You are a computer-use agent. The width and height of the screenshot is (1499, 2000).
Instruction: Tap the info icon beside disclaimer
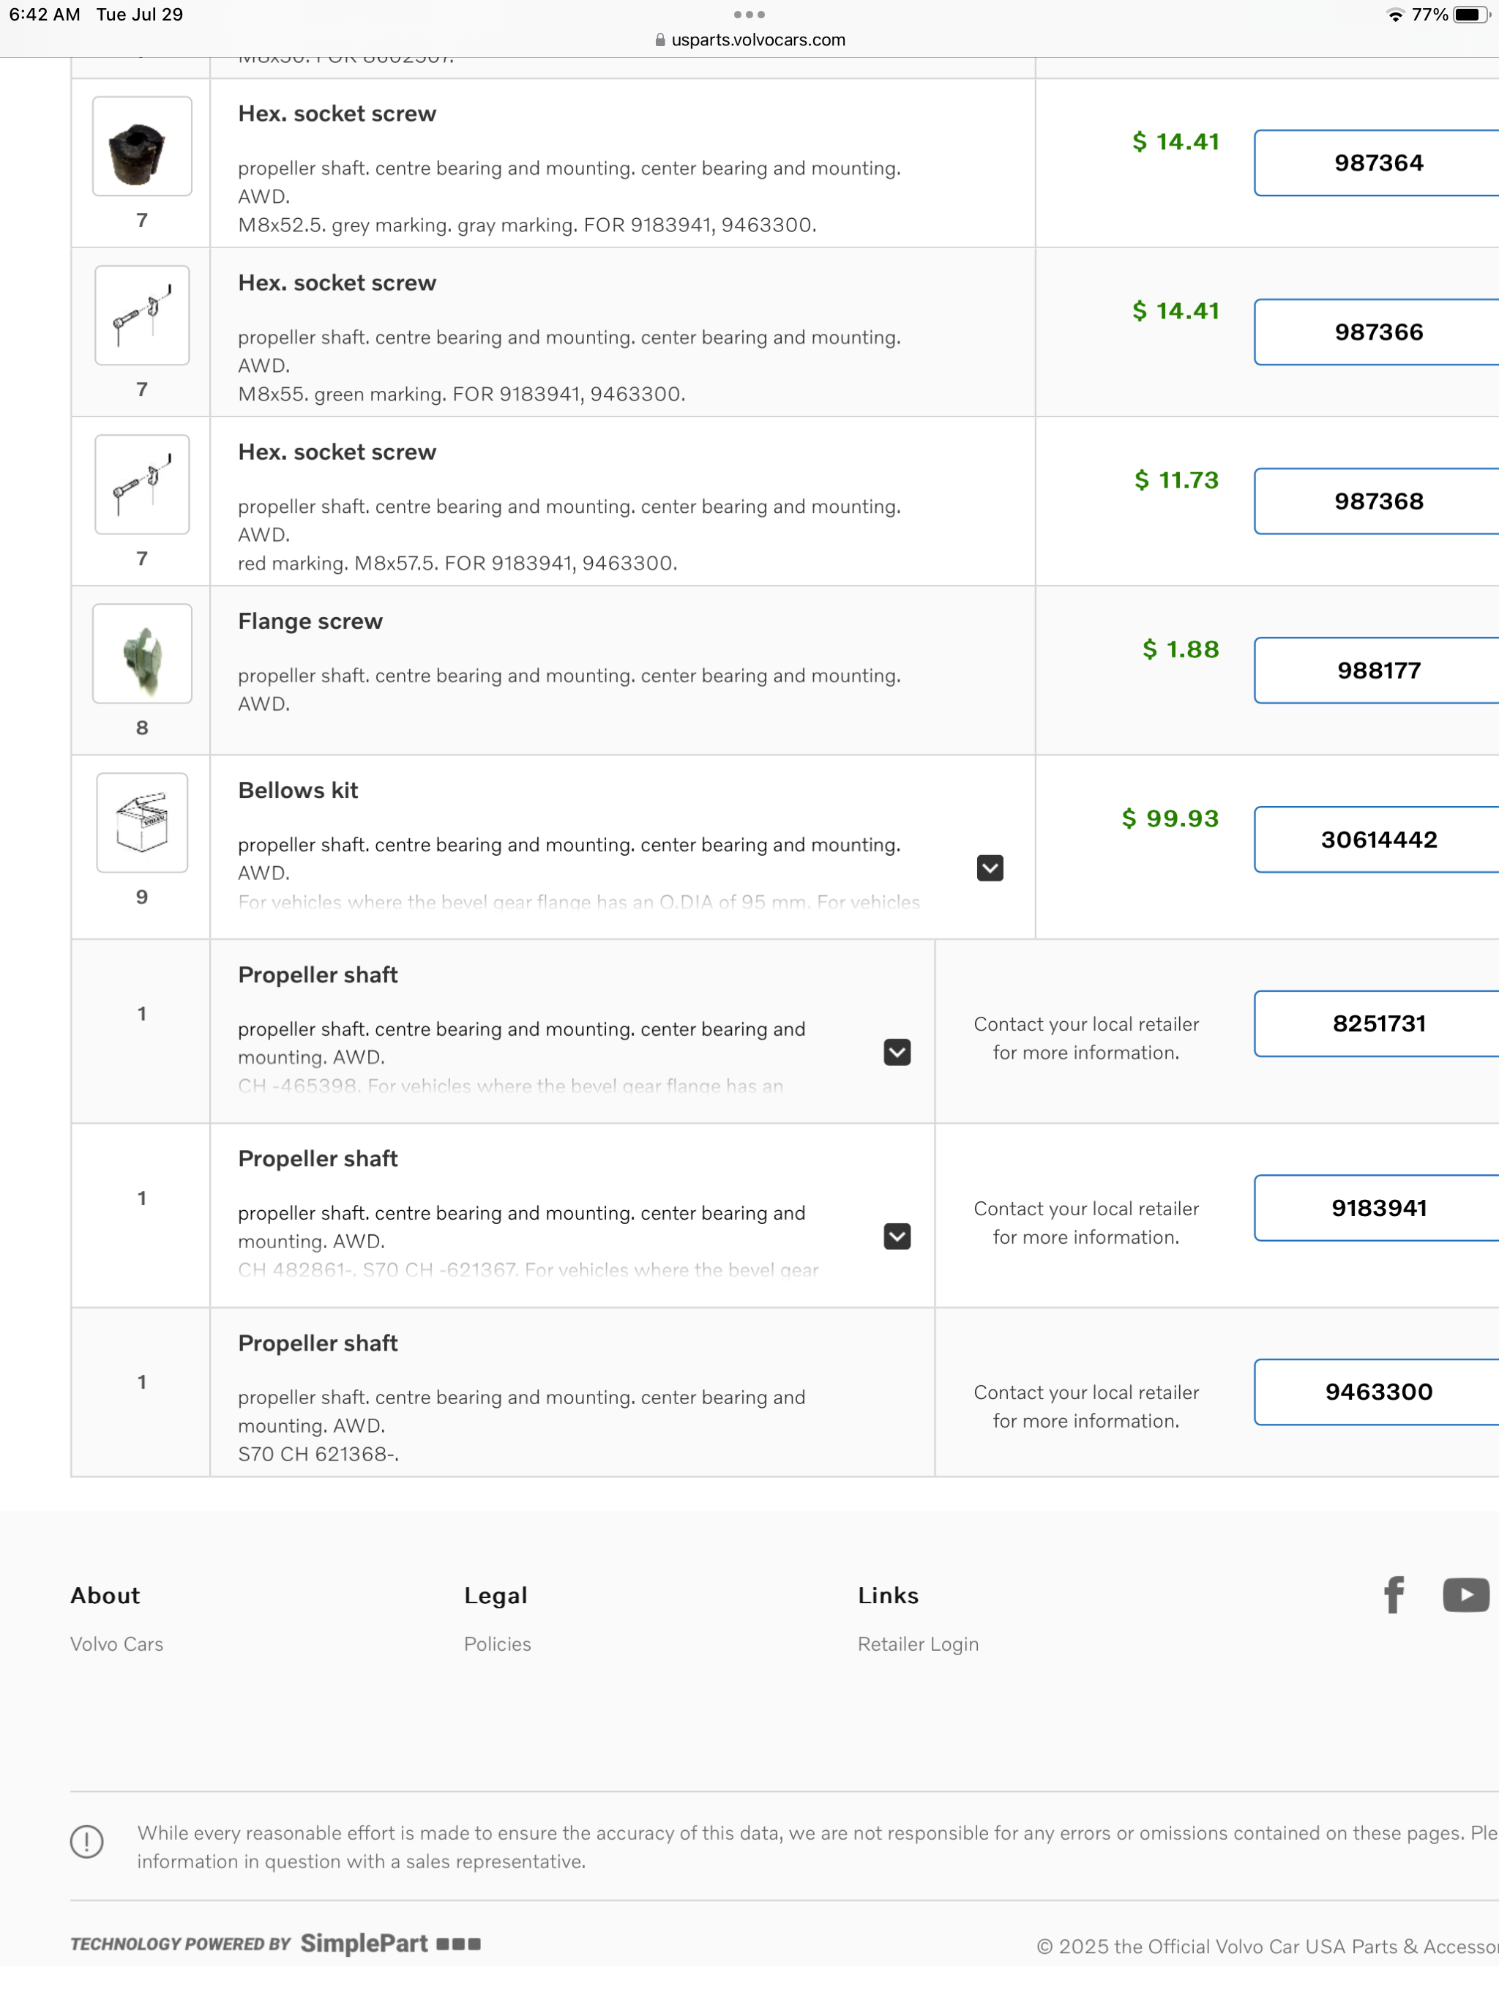tap(87, 1841)
